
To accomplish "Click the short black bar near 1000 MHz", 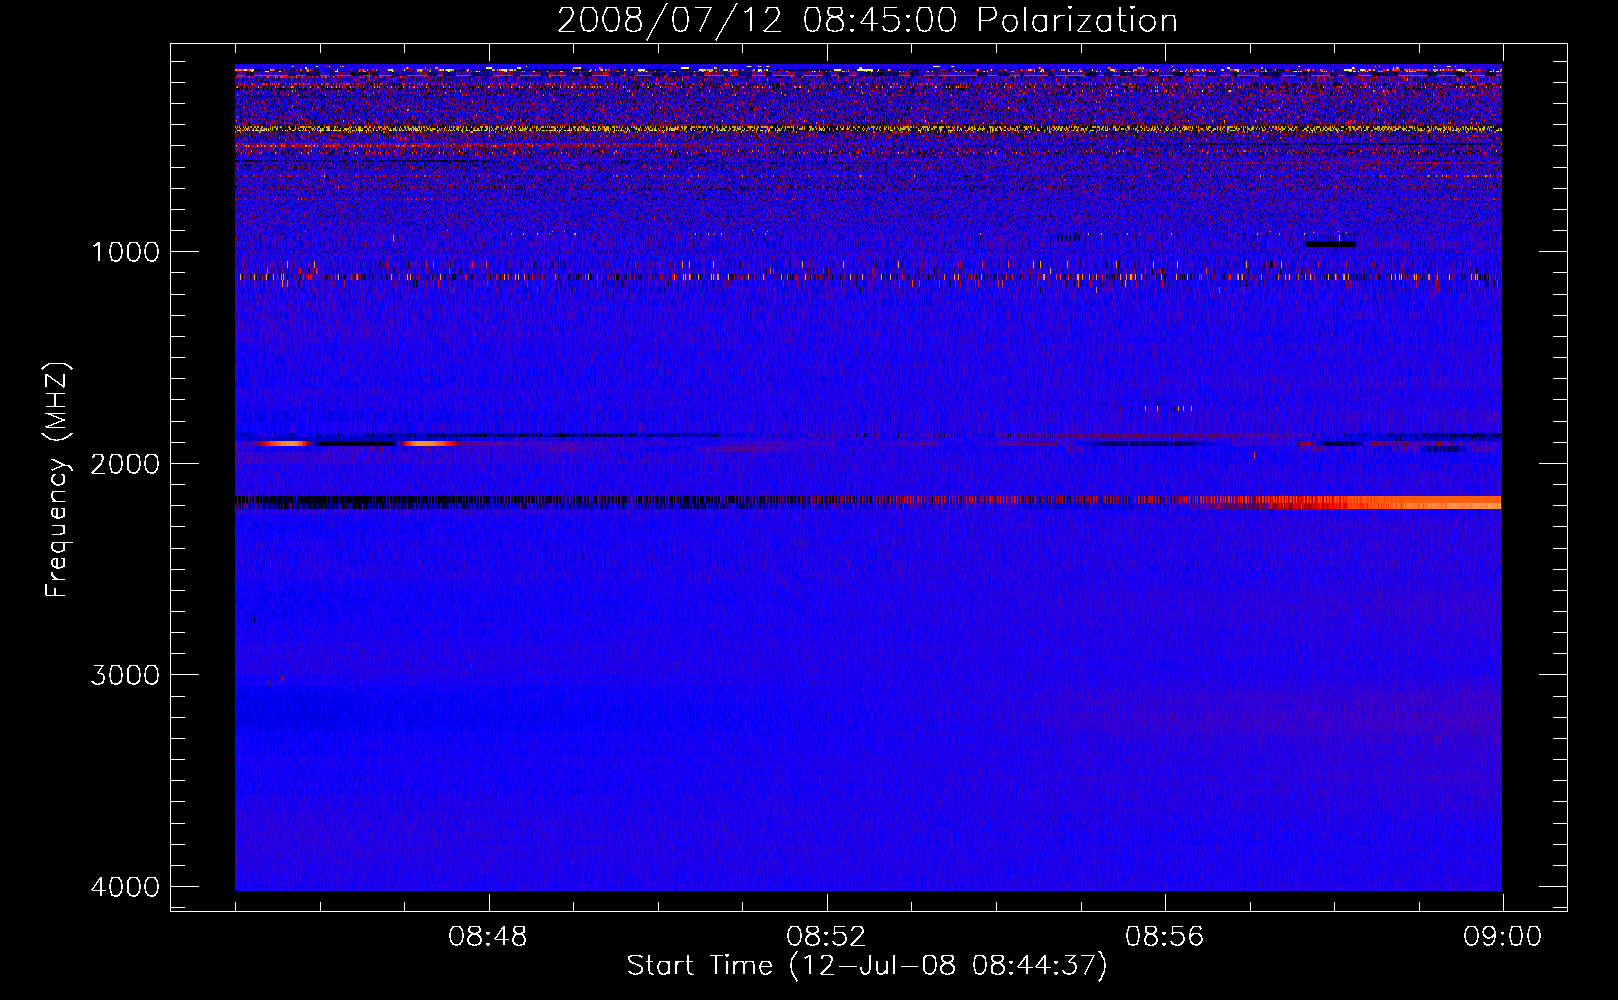I will [x=1330, y=244].
